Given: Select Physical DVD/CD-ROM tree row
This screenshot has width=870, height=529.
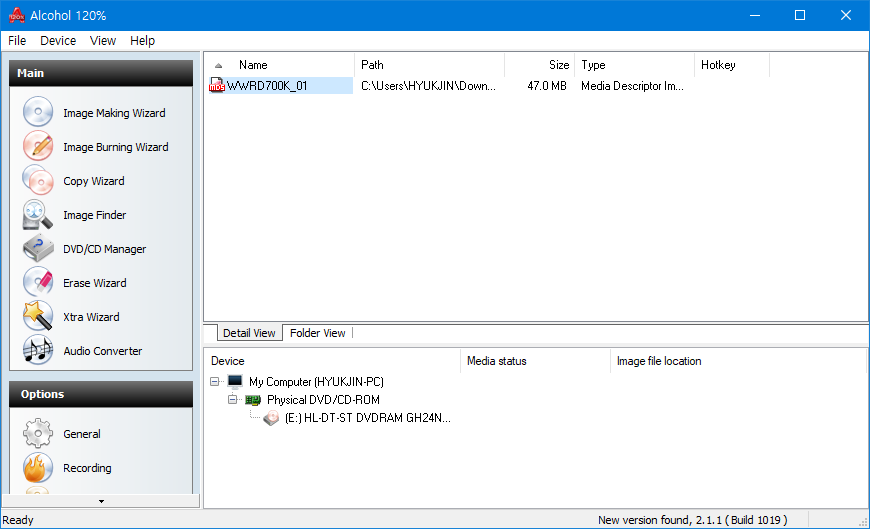Looking at the screenshot, I should coord(323,400).
